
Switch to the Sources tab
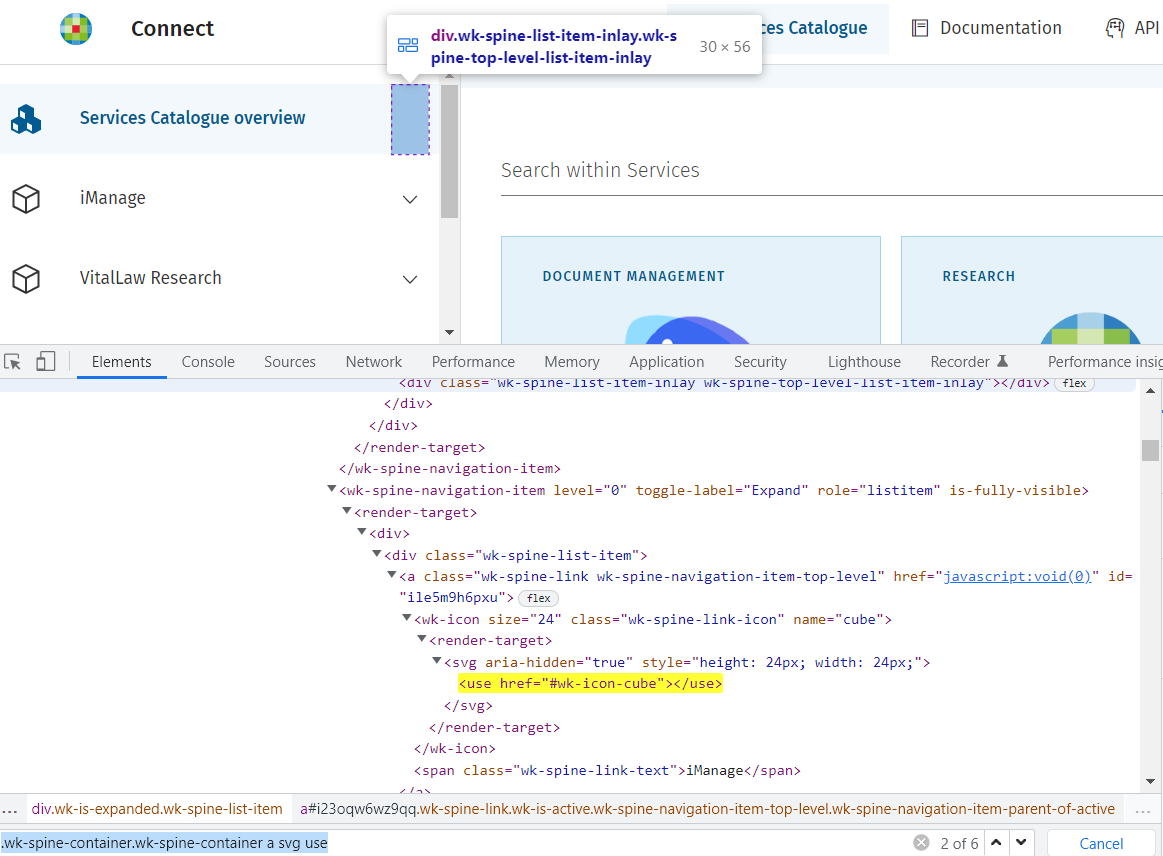tap(290, 362)
